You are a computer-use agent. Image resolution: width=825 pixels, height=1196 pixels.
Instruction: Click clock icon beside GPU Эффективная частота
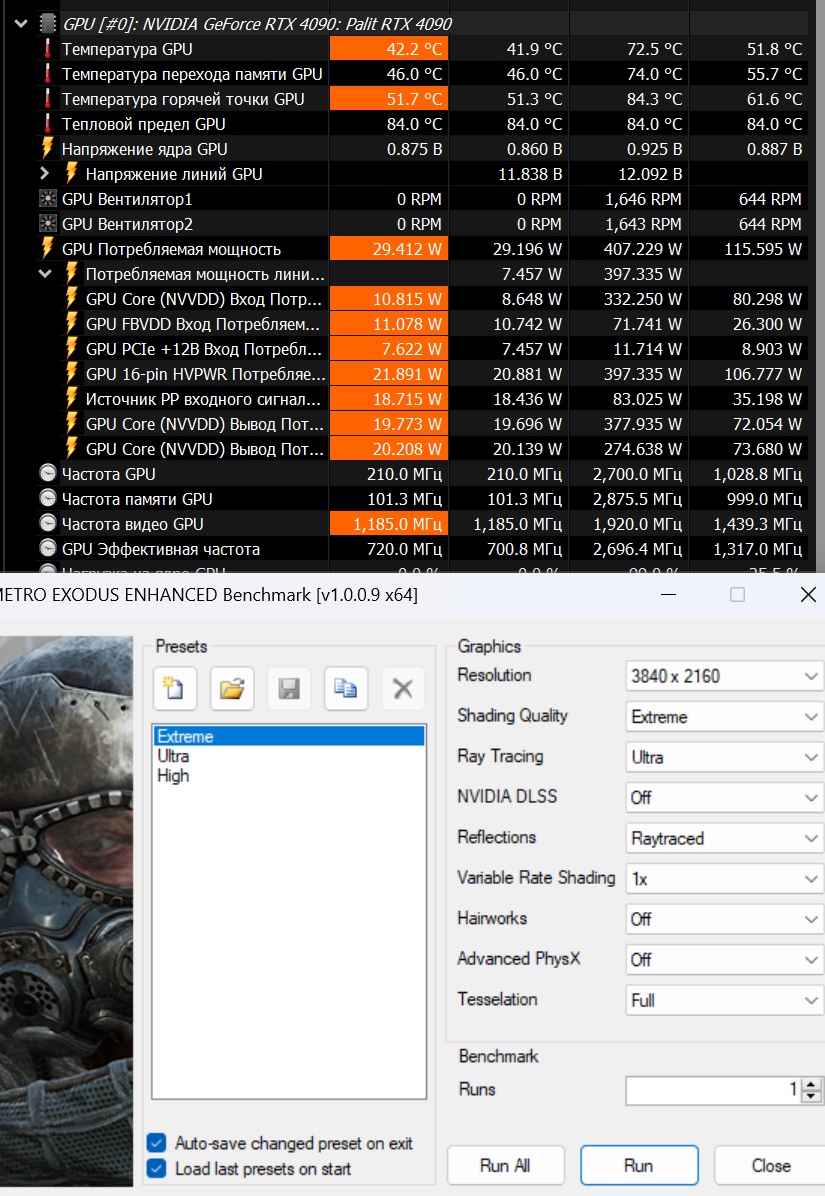point(47,548)
